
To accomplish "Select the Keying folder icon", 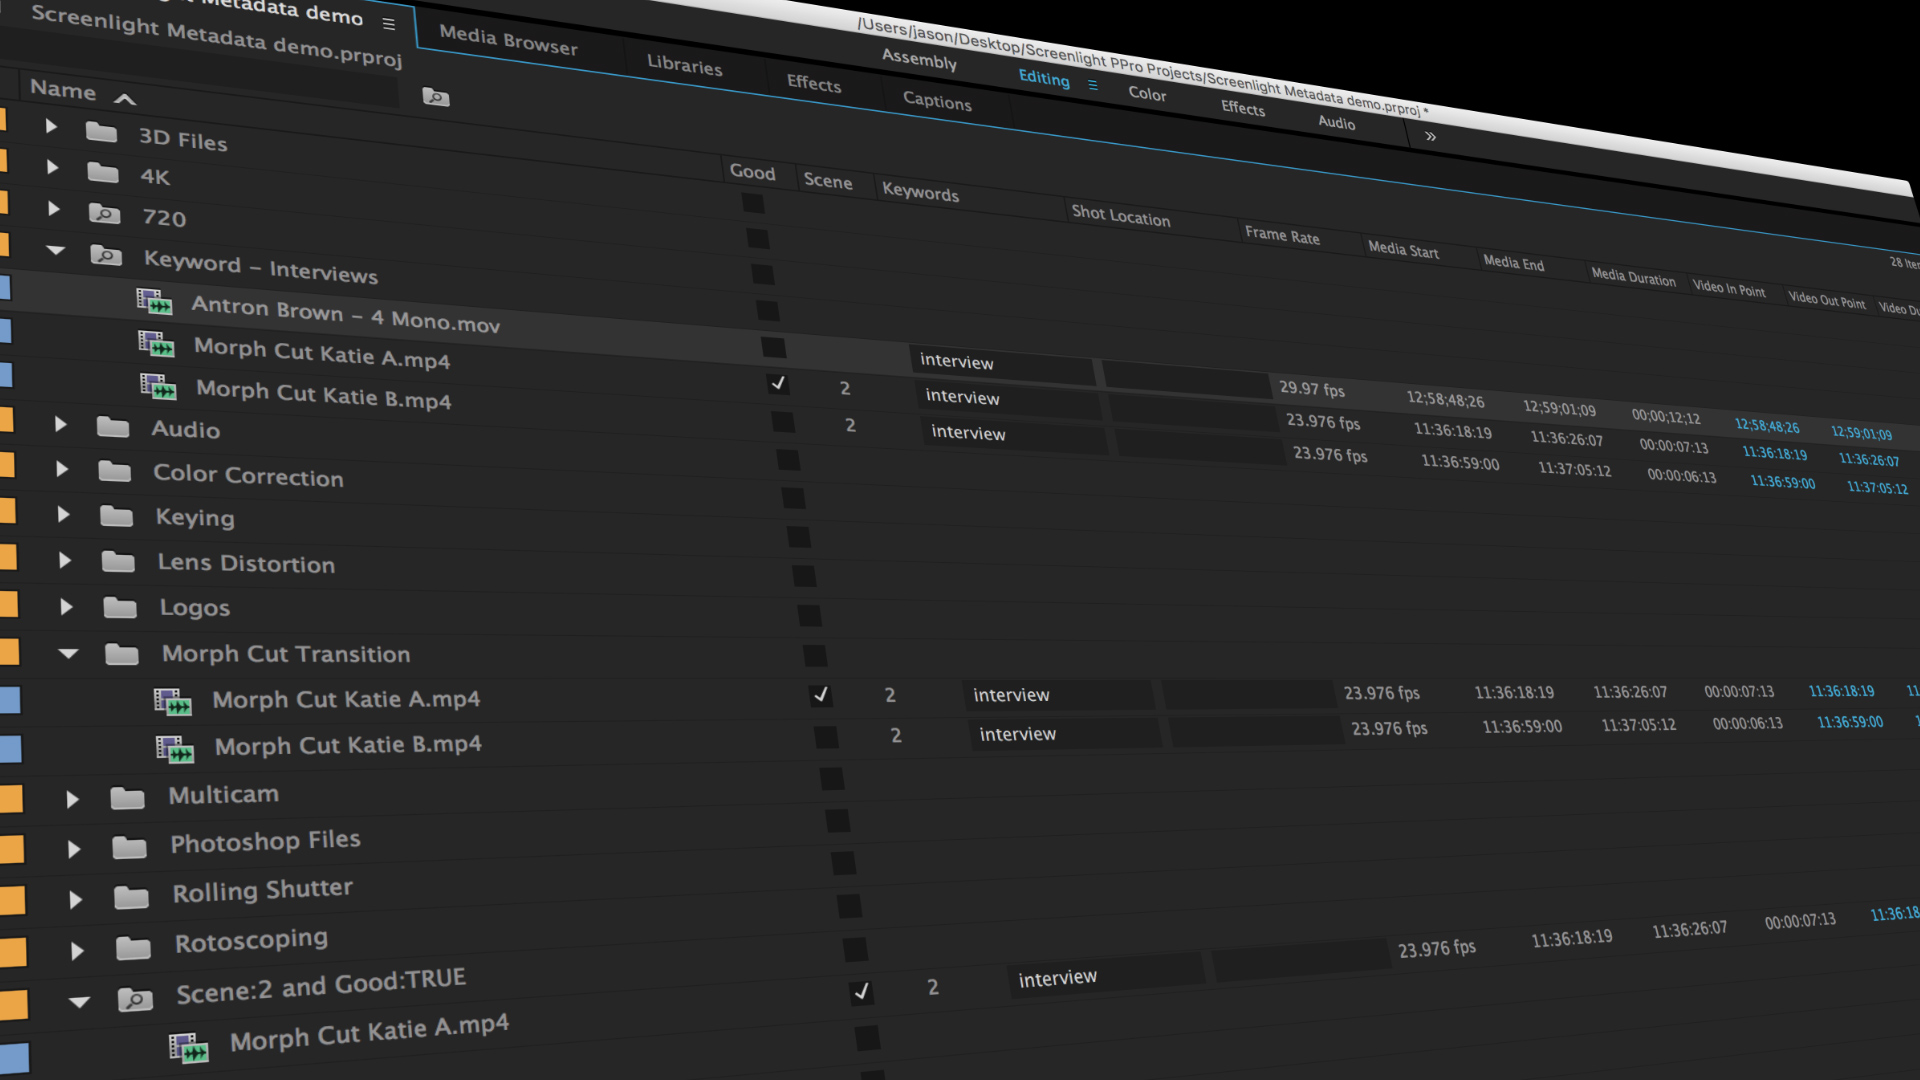I will coord(117,516).
